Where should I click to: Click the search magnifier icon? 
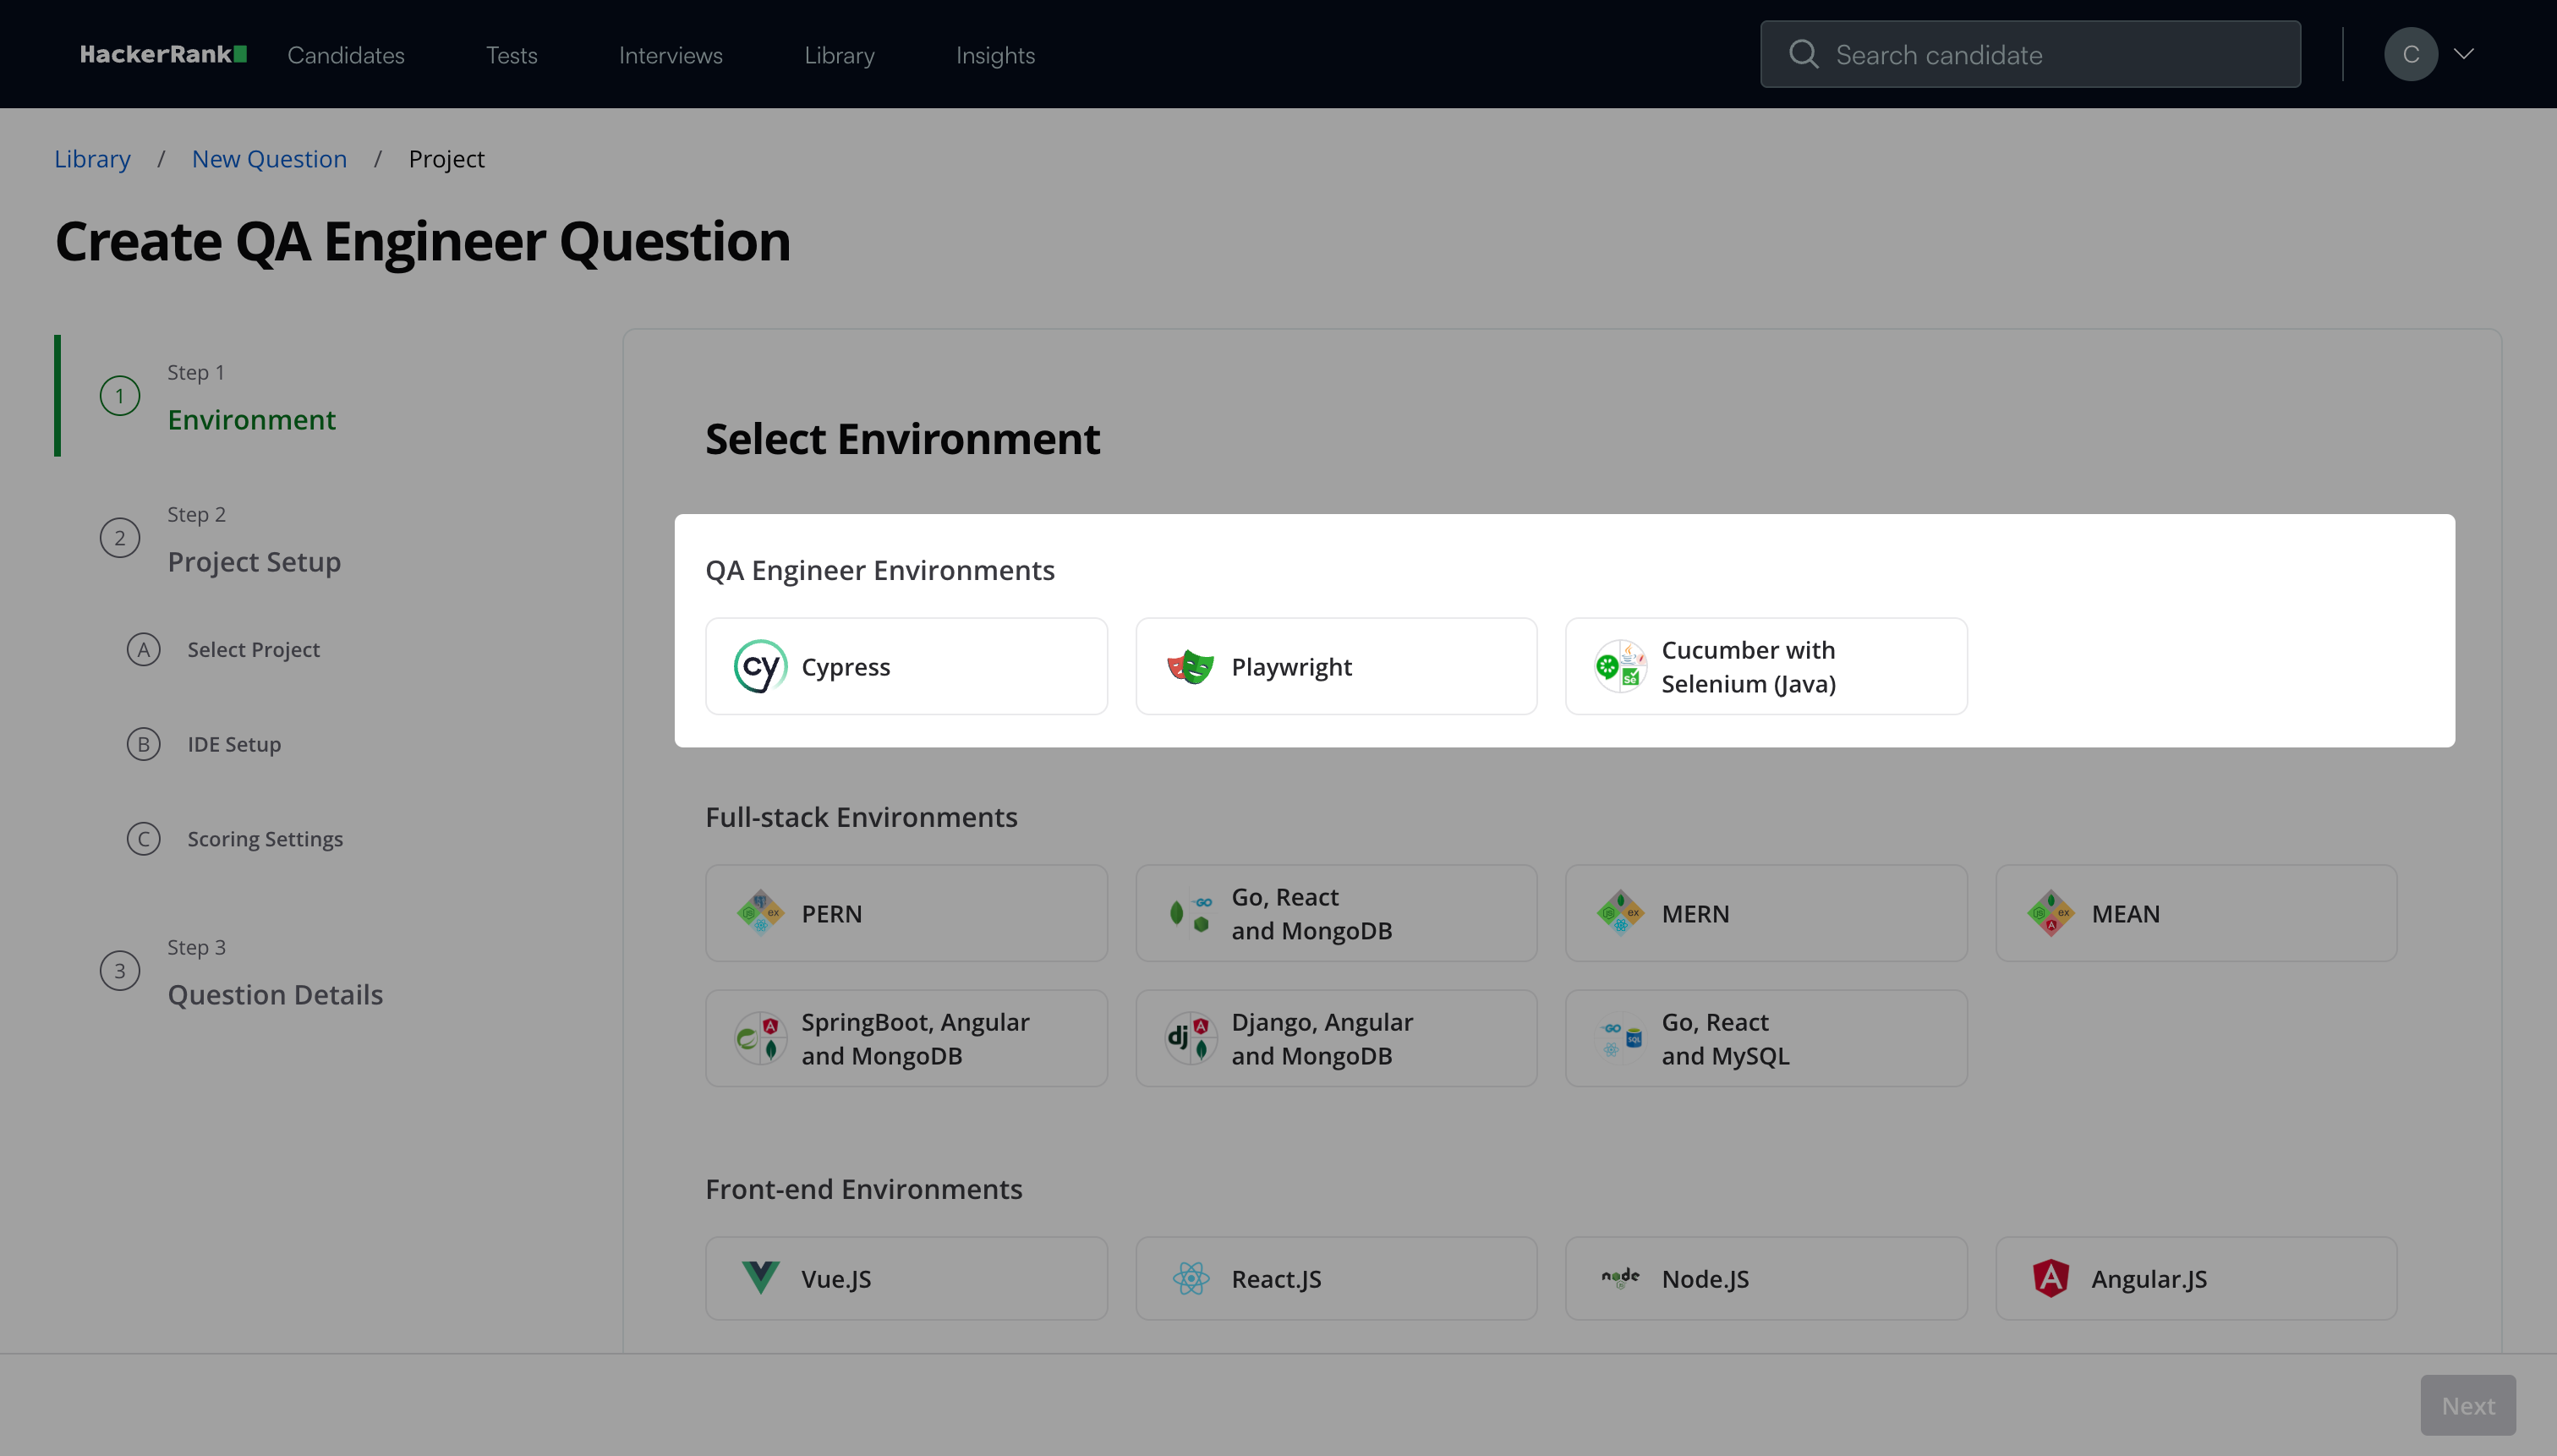coord(1803,54)
